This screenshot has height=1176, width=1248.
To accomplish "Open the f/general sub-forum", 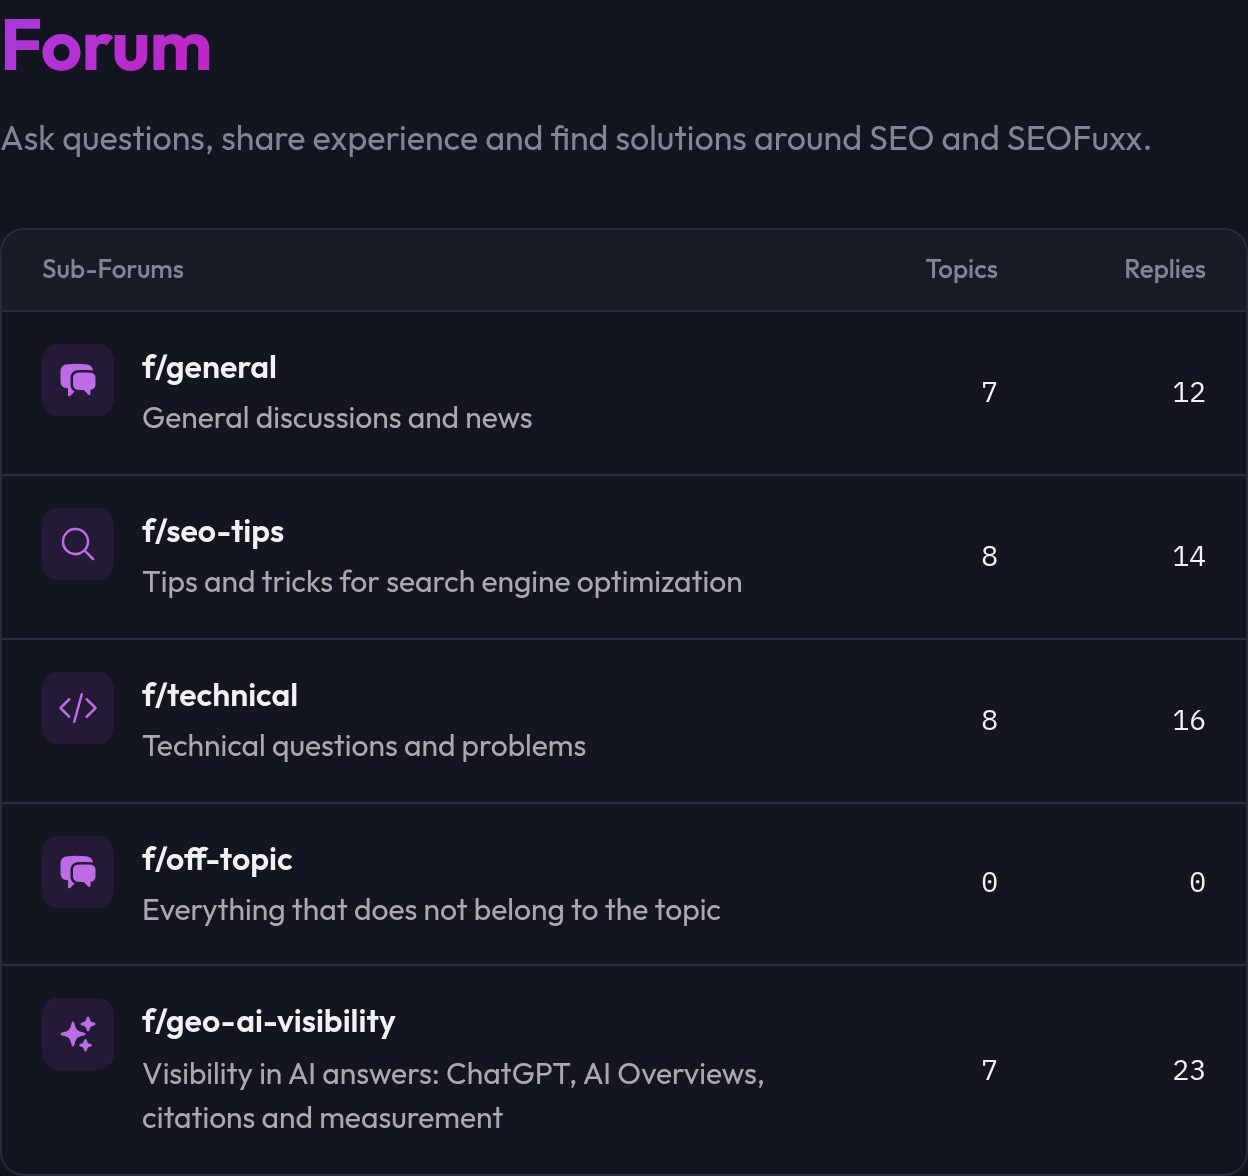I will click(209, 368).
